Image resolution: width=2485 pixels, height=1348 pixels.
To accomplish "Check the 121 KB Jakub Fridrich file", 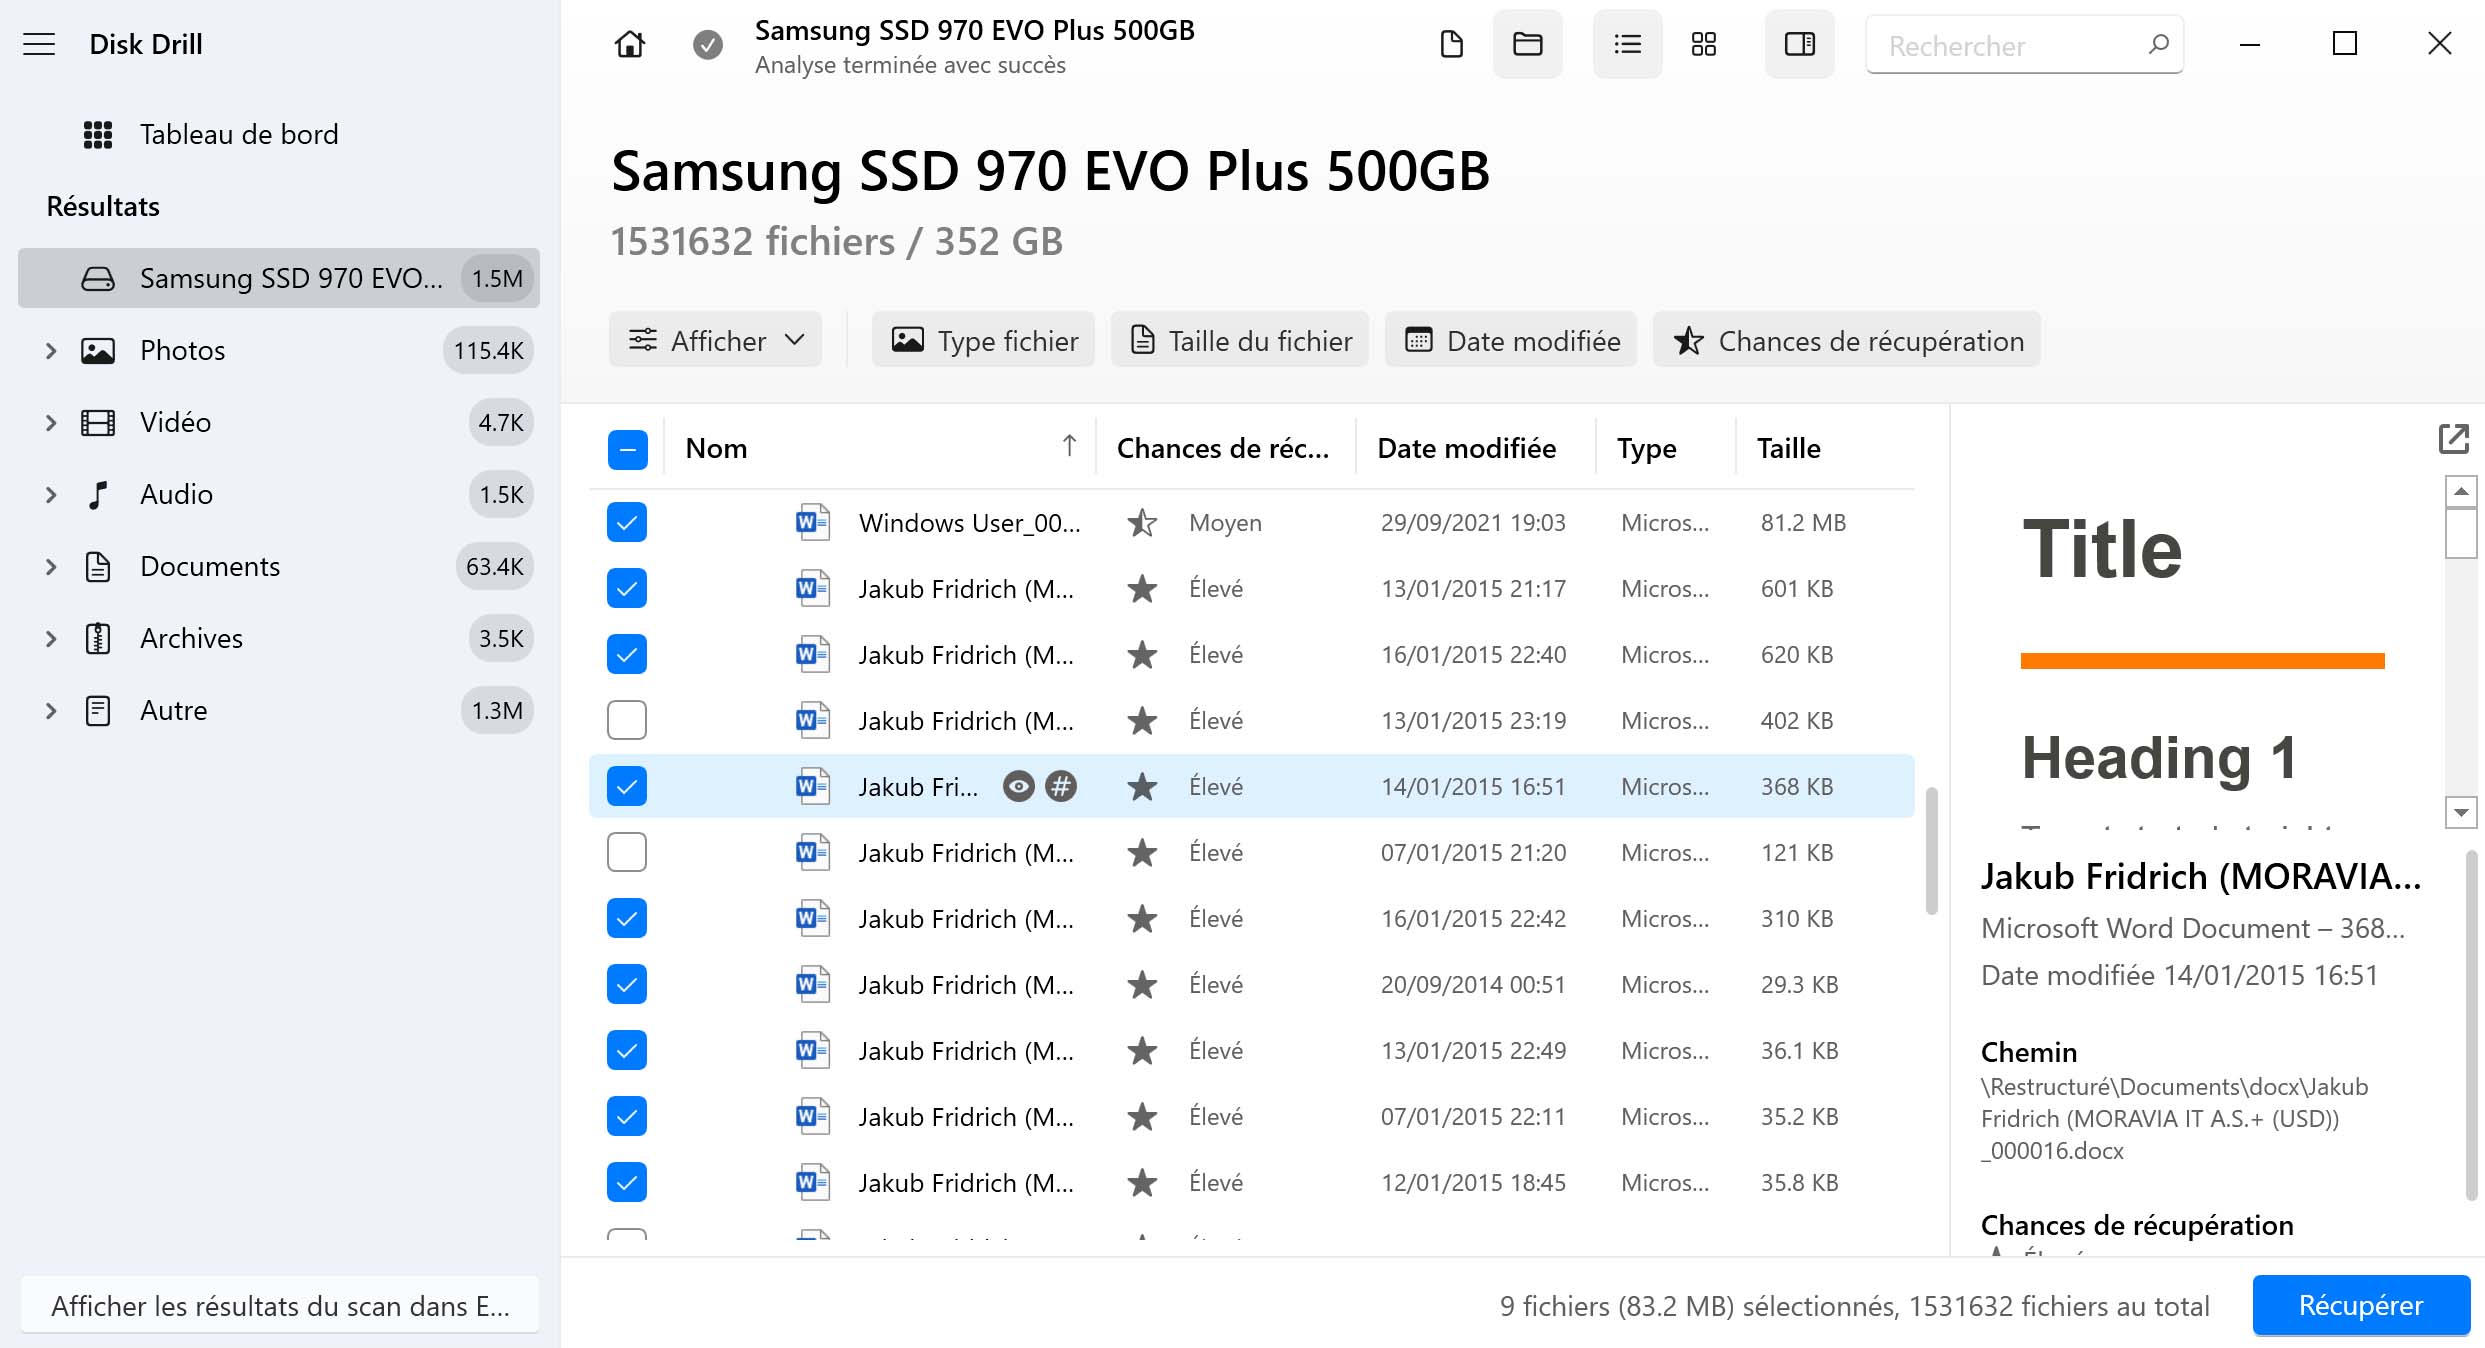I will tap(627, 853).
